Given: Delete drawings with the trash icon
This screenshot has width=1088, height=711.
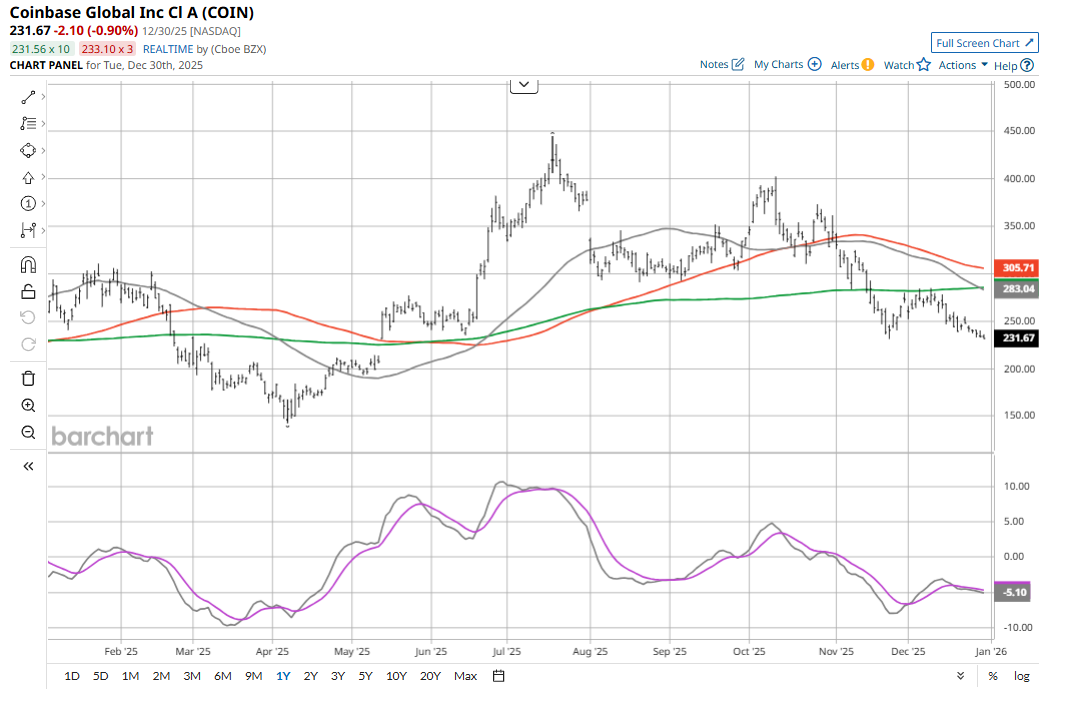Looking at the screenshot, I should click(x=28, y=378).
